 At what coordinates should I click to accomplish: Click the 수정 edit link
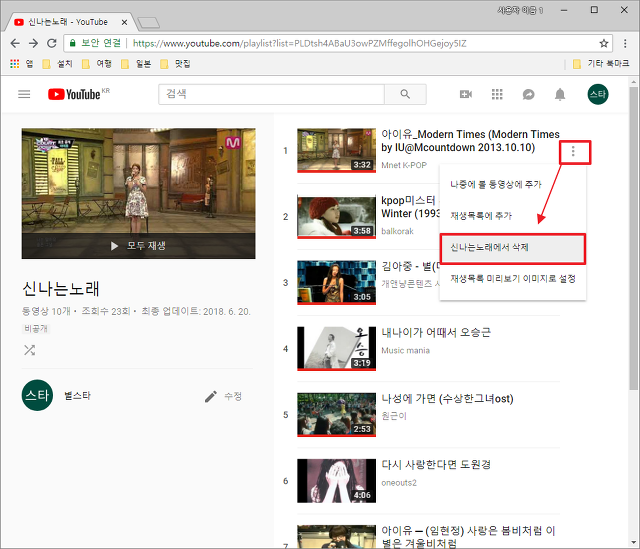pos(233,396)
